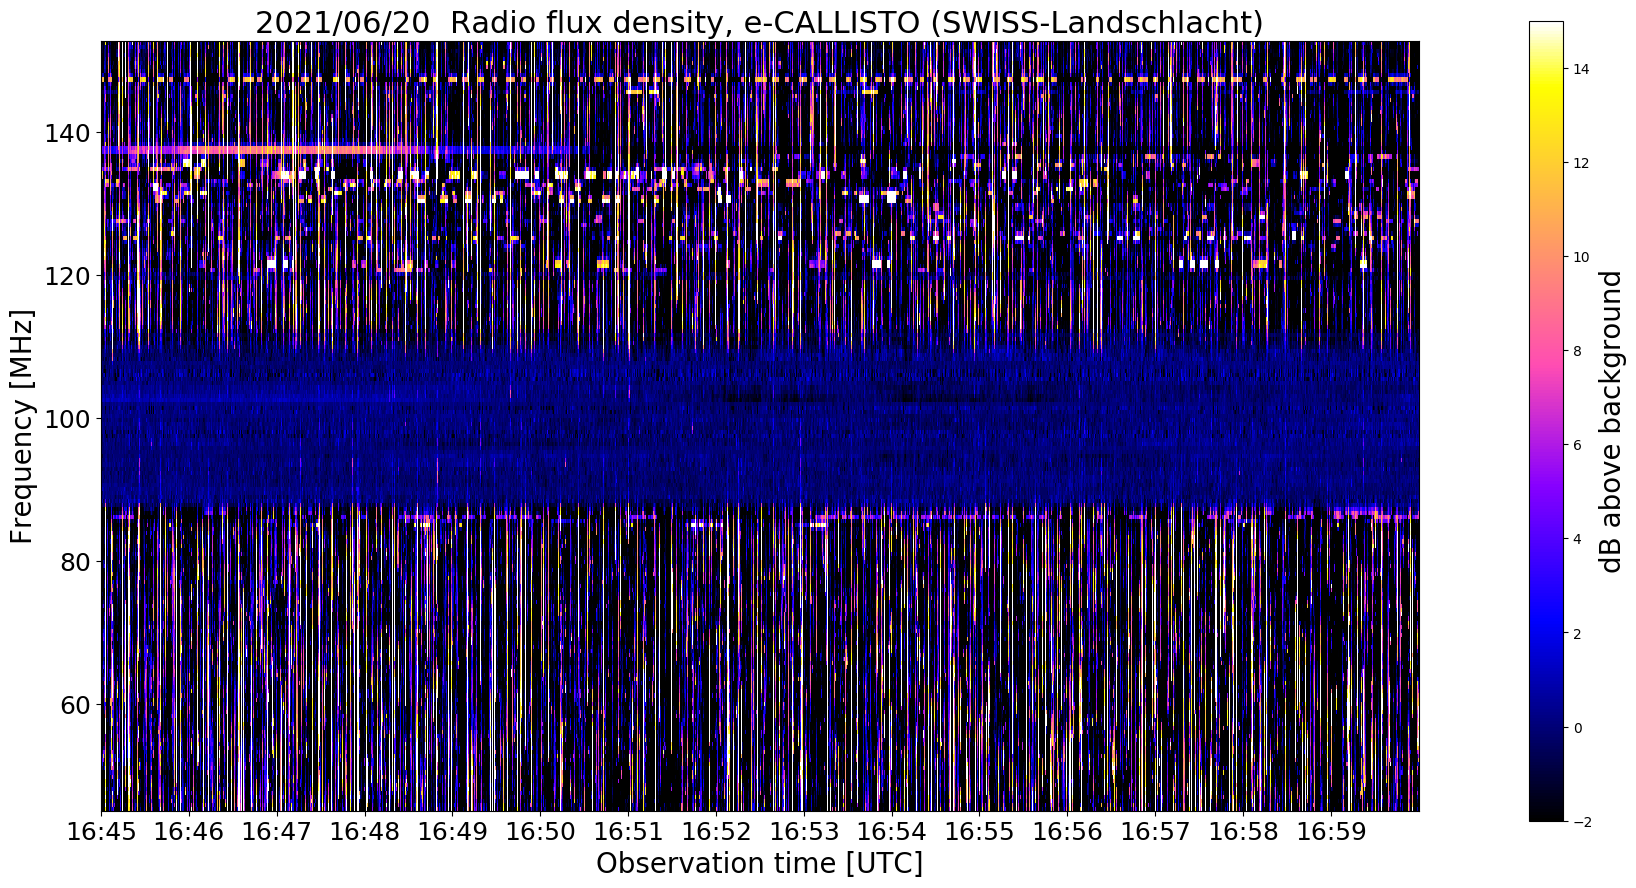
Task: Click the 16:47 time tick label
Action: point(277,832)
